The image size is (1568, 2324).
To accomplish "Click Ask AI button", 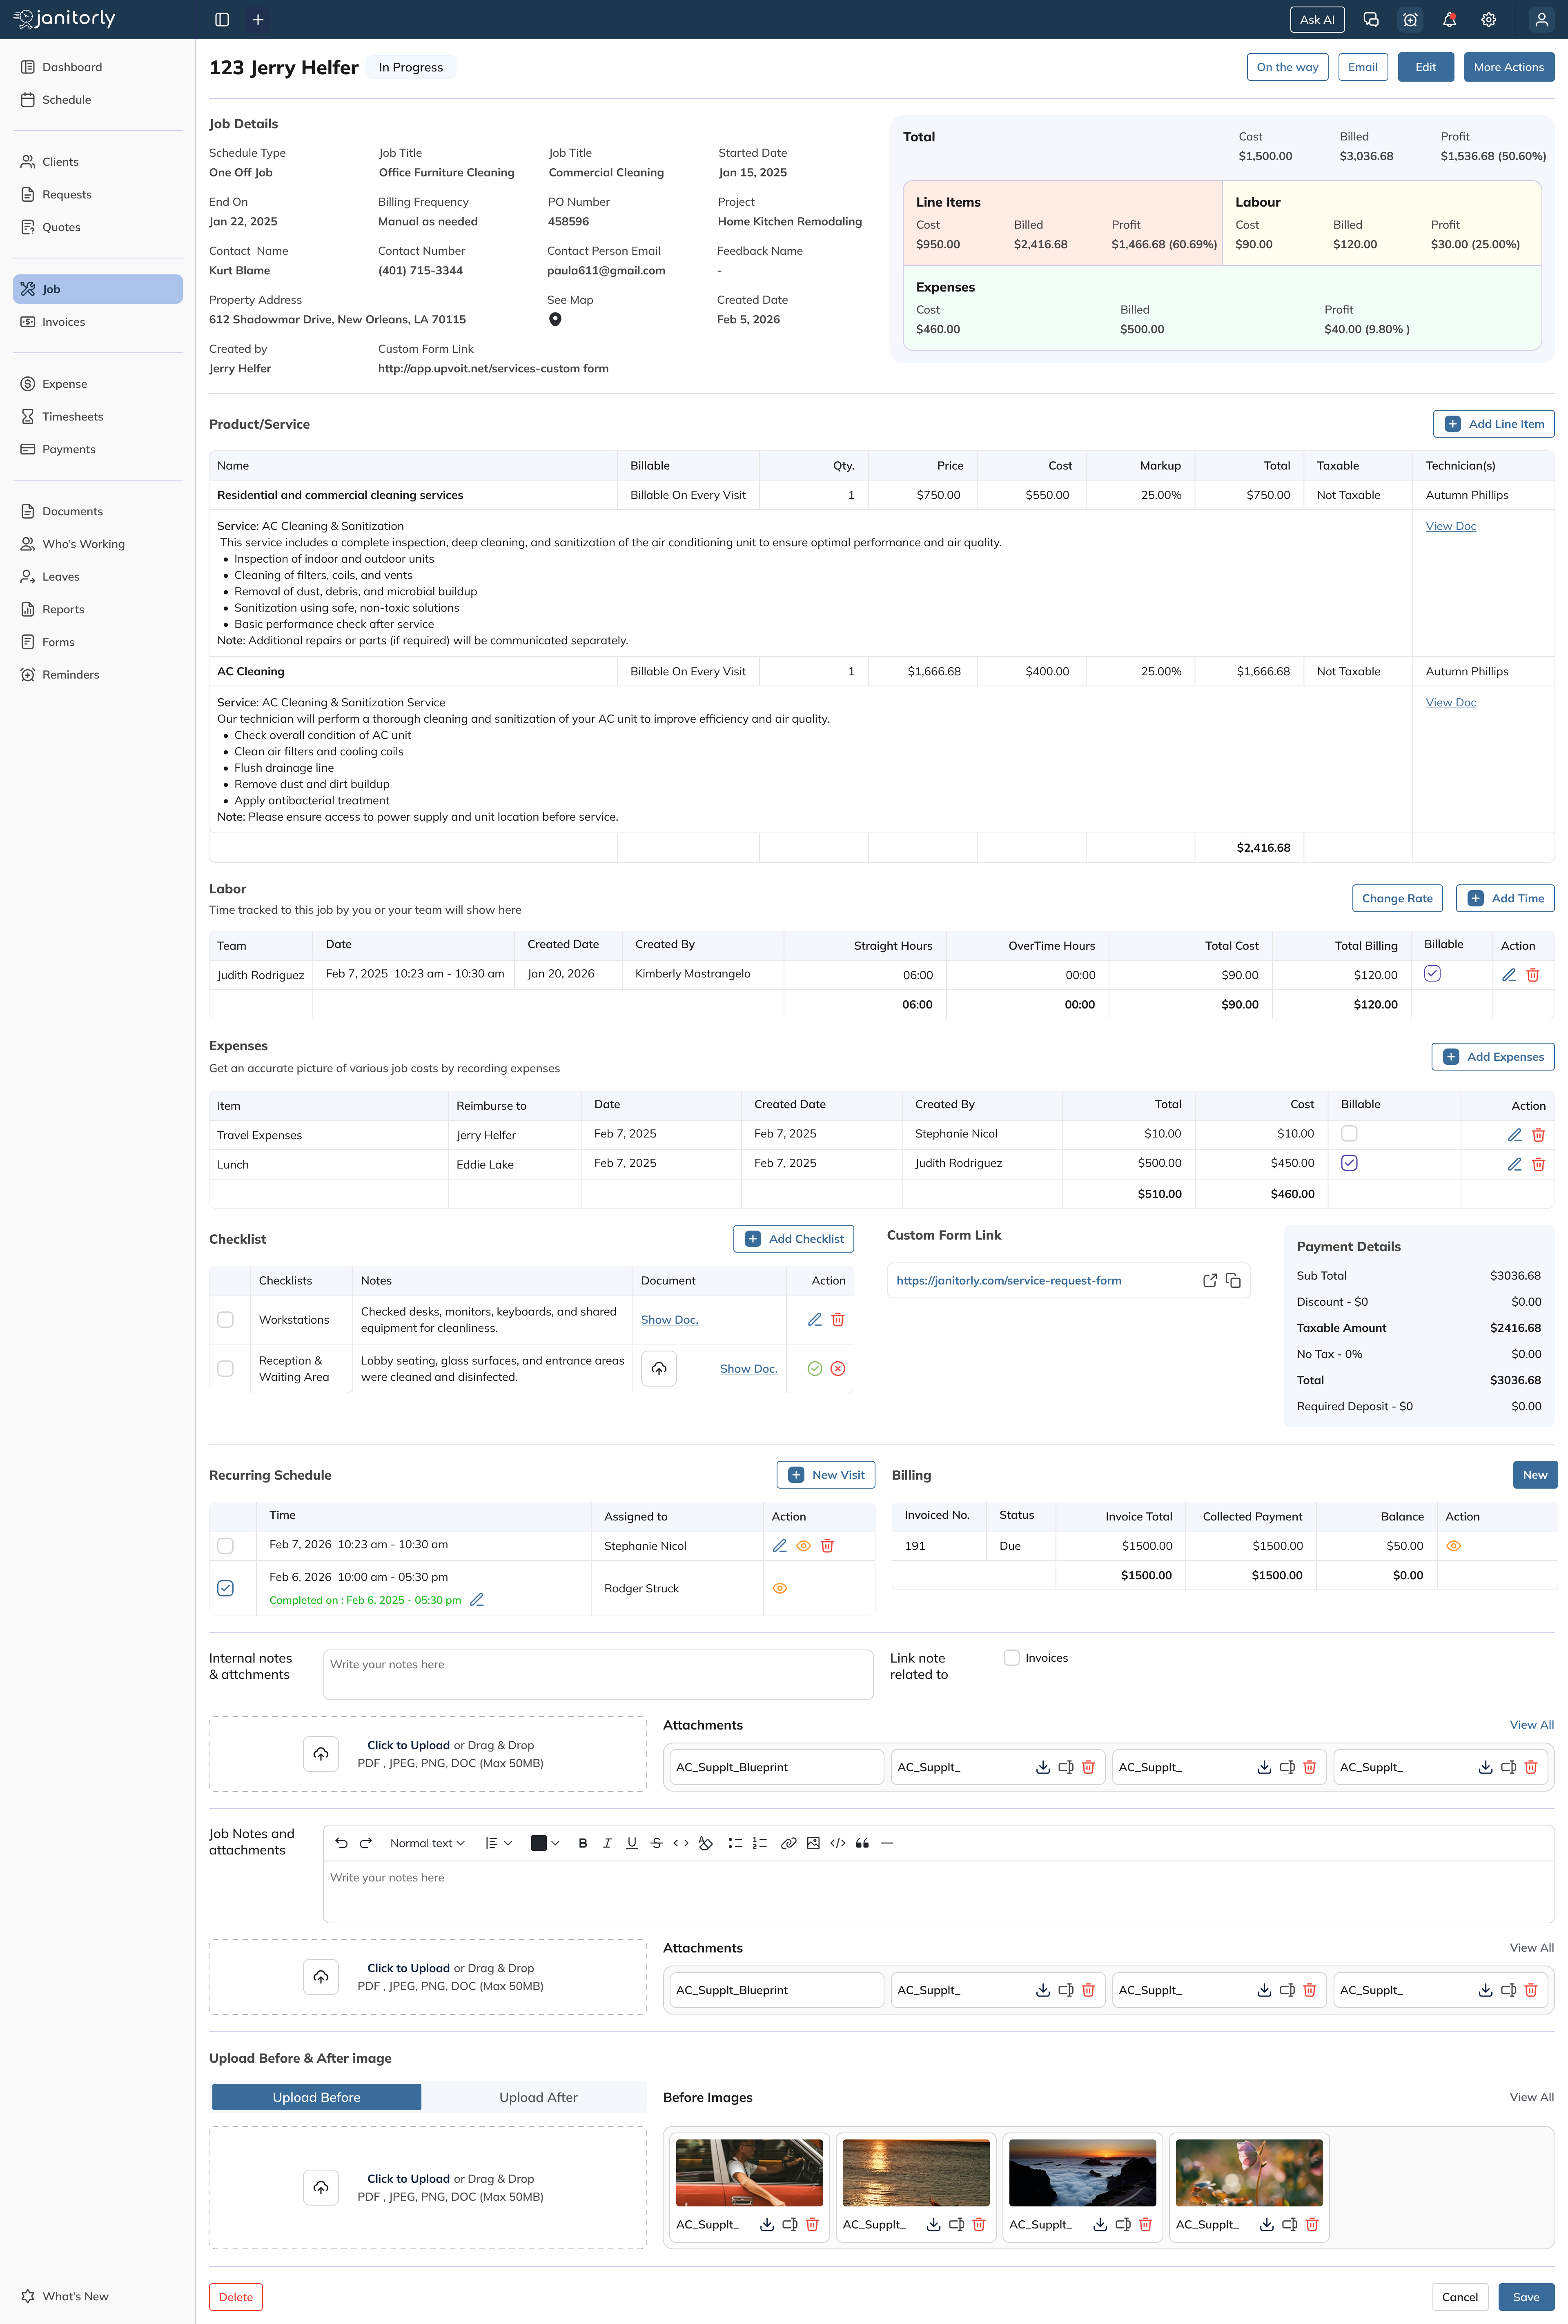I will (x=1317, y=20).
